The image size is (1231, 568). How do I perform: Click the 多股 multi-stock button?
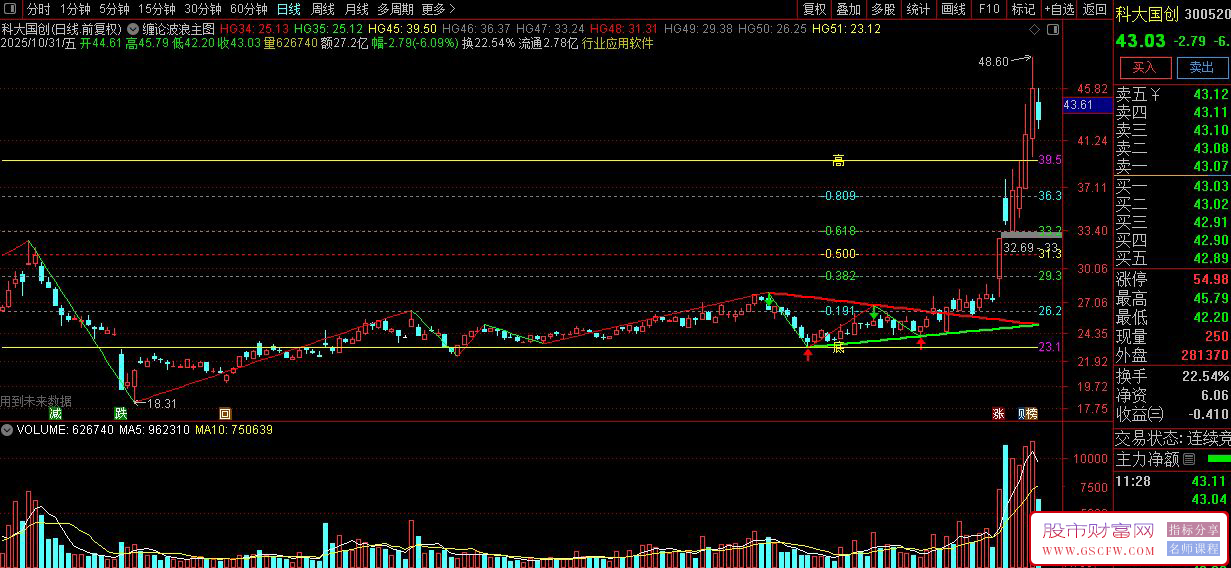pos(883,9)
